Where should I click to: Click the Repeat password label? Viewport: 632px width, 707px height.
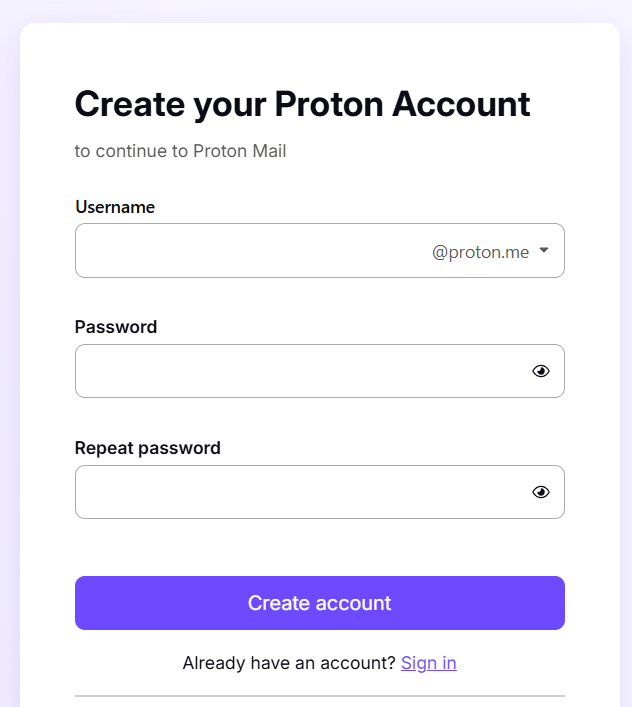pyautogui.click(x=147, y=448)
